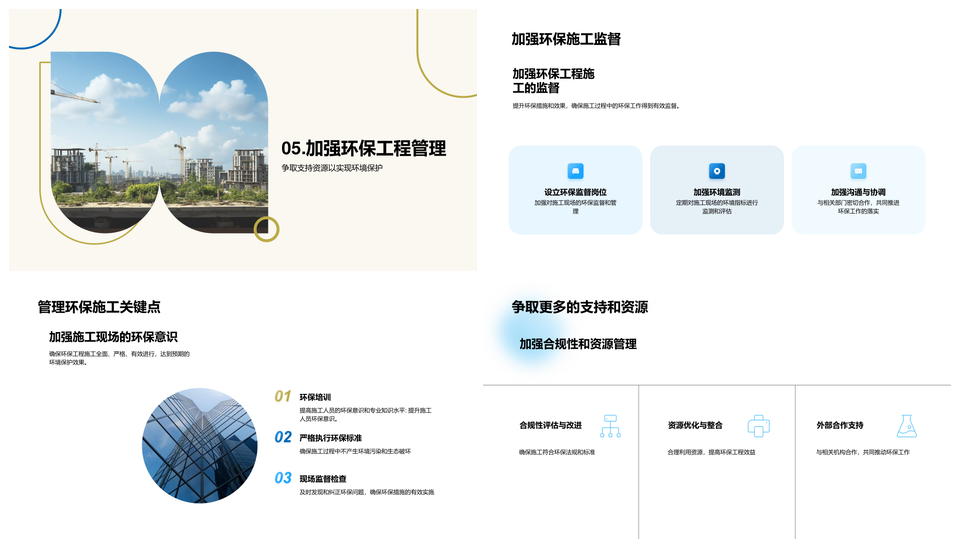Click the construction site cranes photo

click(x=160, y=140)
